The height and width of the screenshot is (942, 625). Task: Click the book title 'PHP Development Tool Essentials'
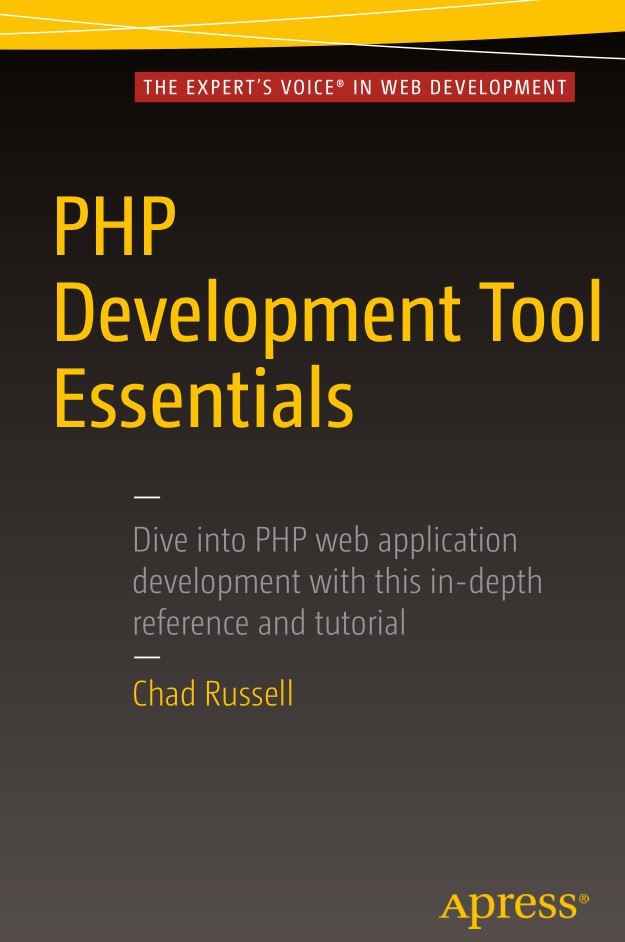pyautogui.click(x=328, y=311)
